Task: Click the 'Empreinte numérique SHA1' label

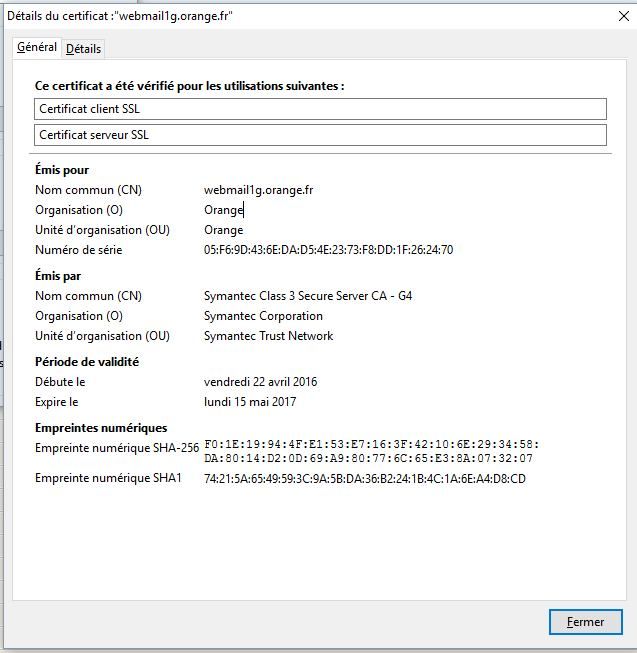Action: [108, 478]
